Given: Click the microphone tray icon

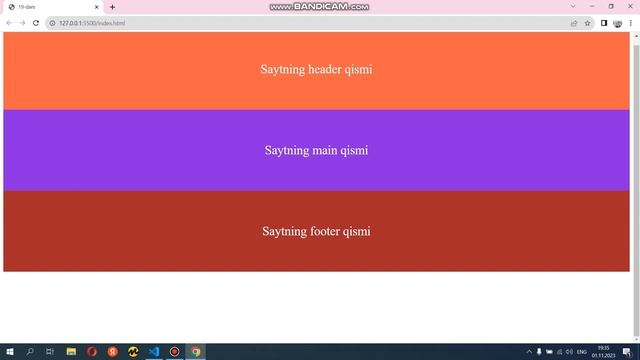Looking at the screenshot, I should click(539, 351).
